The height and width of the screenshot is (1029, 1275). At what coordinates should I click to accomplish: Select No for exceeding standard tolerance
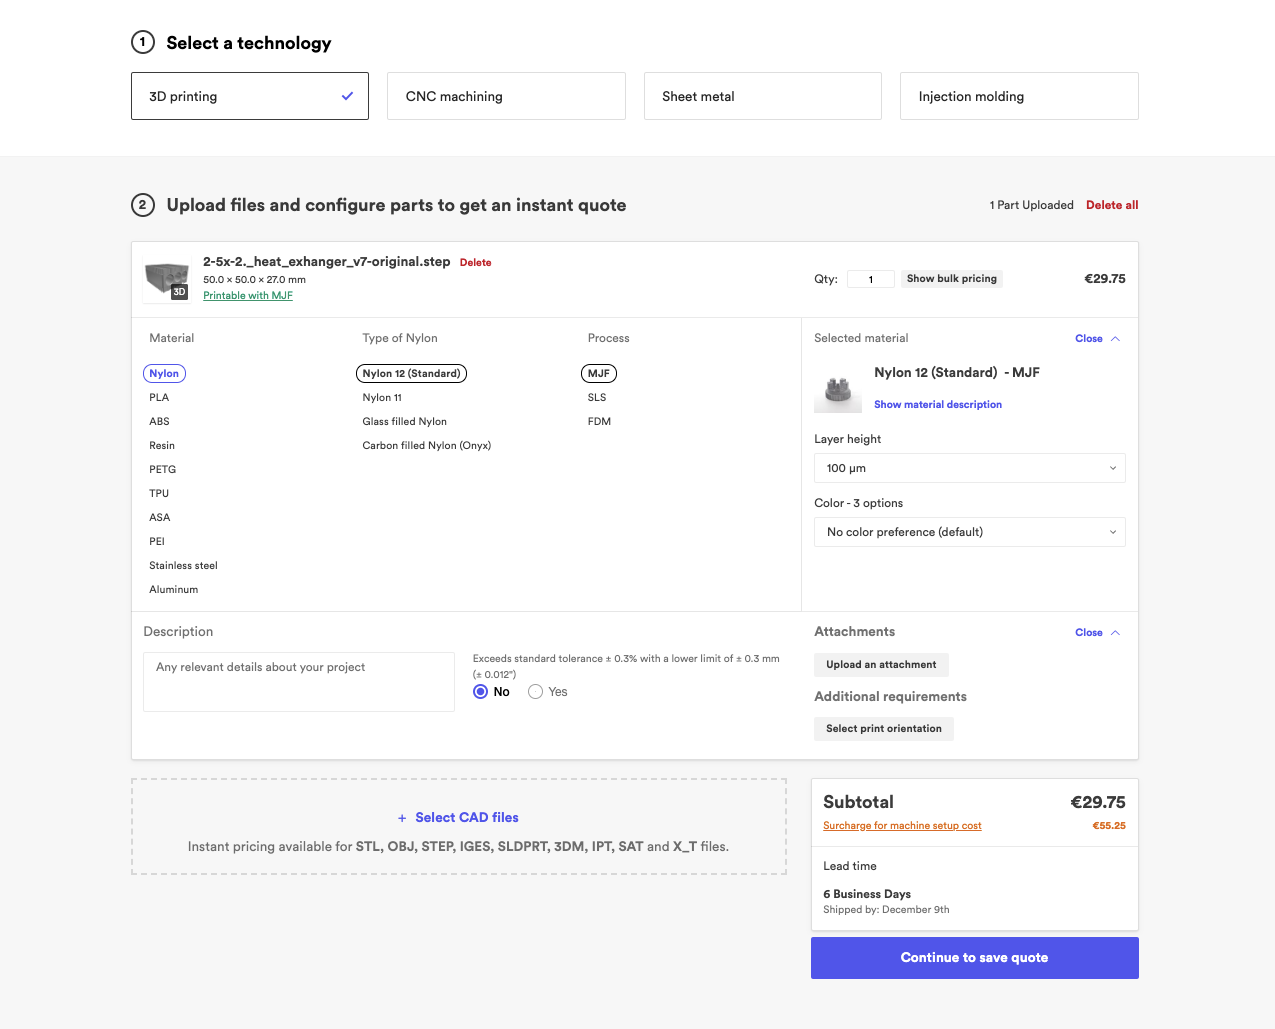click(480, 691)
